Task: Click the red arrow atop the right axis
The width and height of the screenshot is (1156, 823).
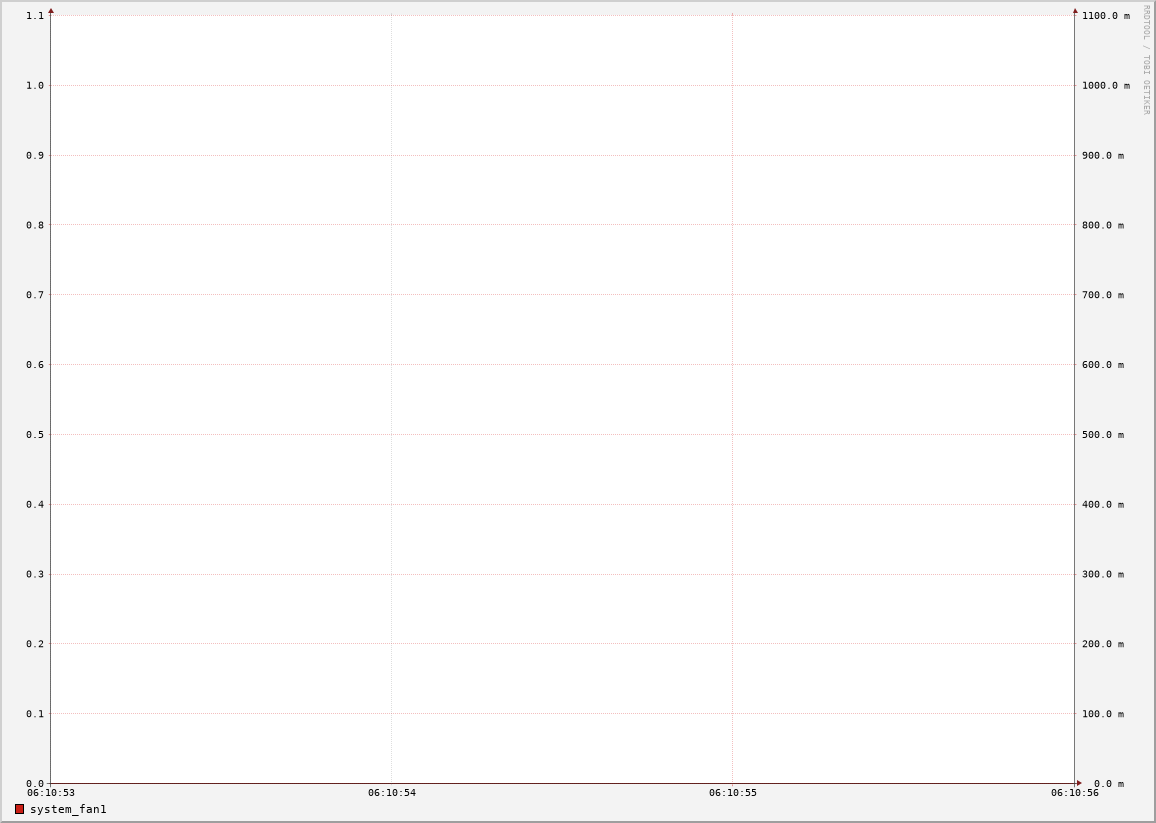Action: point(1075,11)
